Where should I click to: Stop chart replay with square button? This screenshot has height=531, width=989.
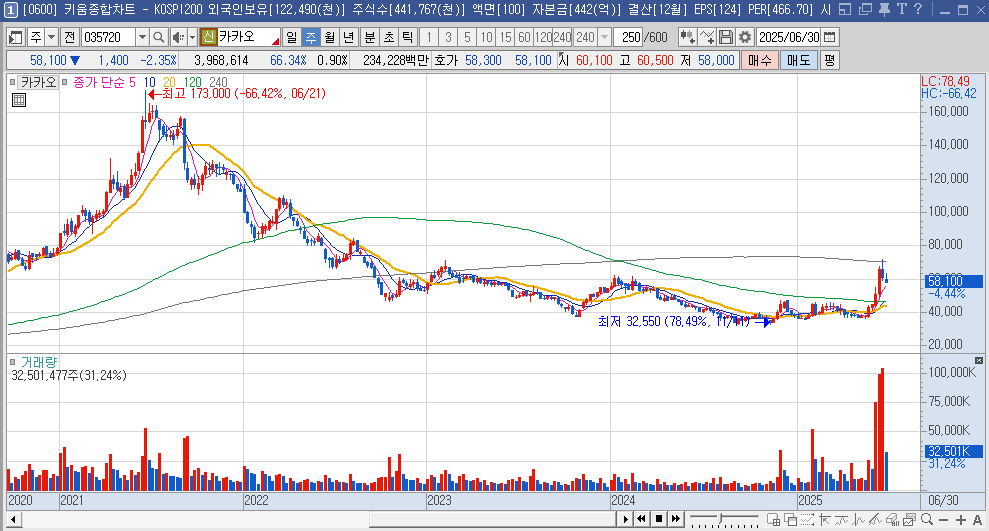point(658,519)
